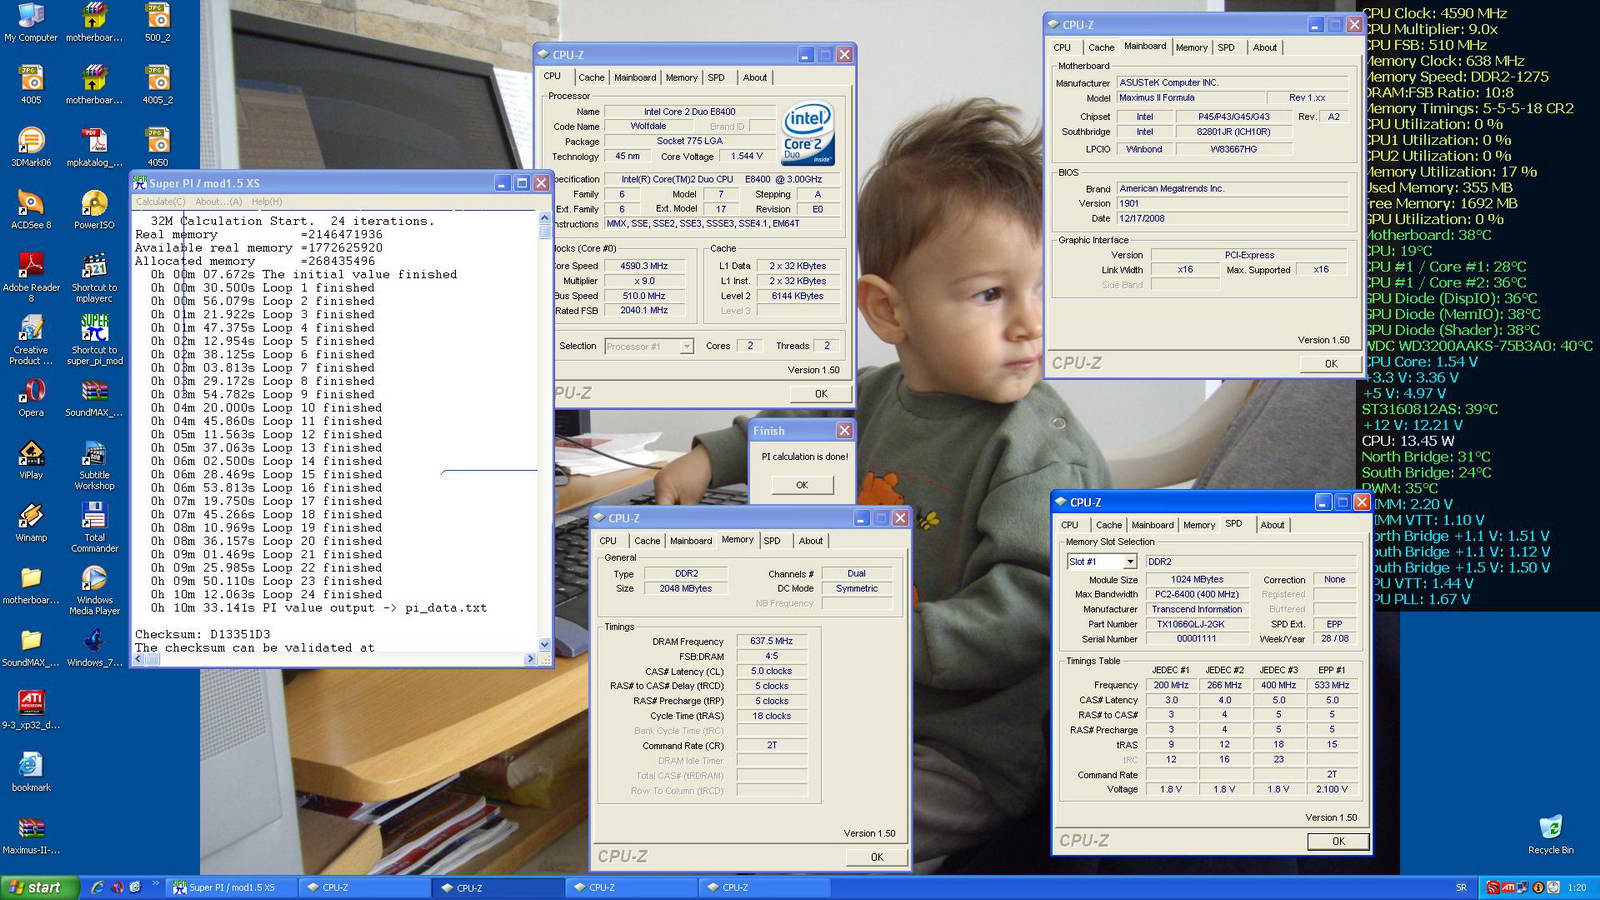1600x900 pixels.
Task: Open the bookmark file on desktop
Action: coord(31,772)
